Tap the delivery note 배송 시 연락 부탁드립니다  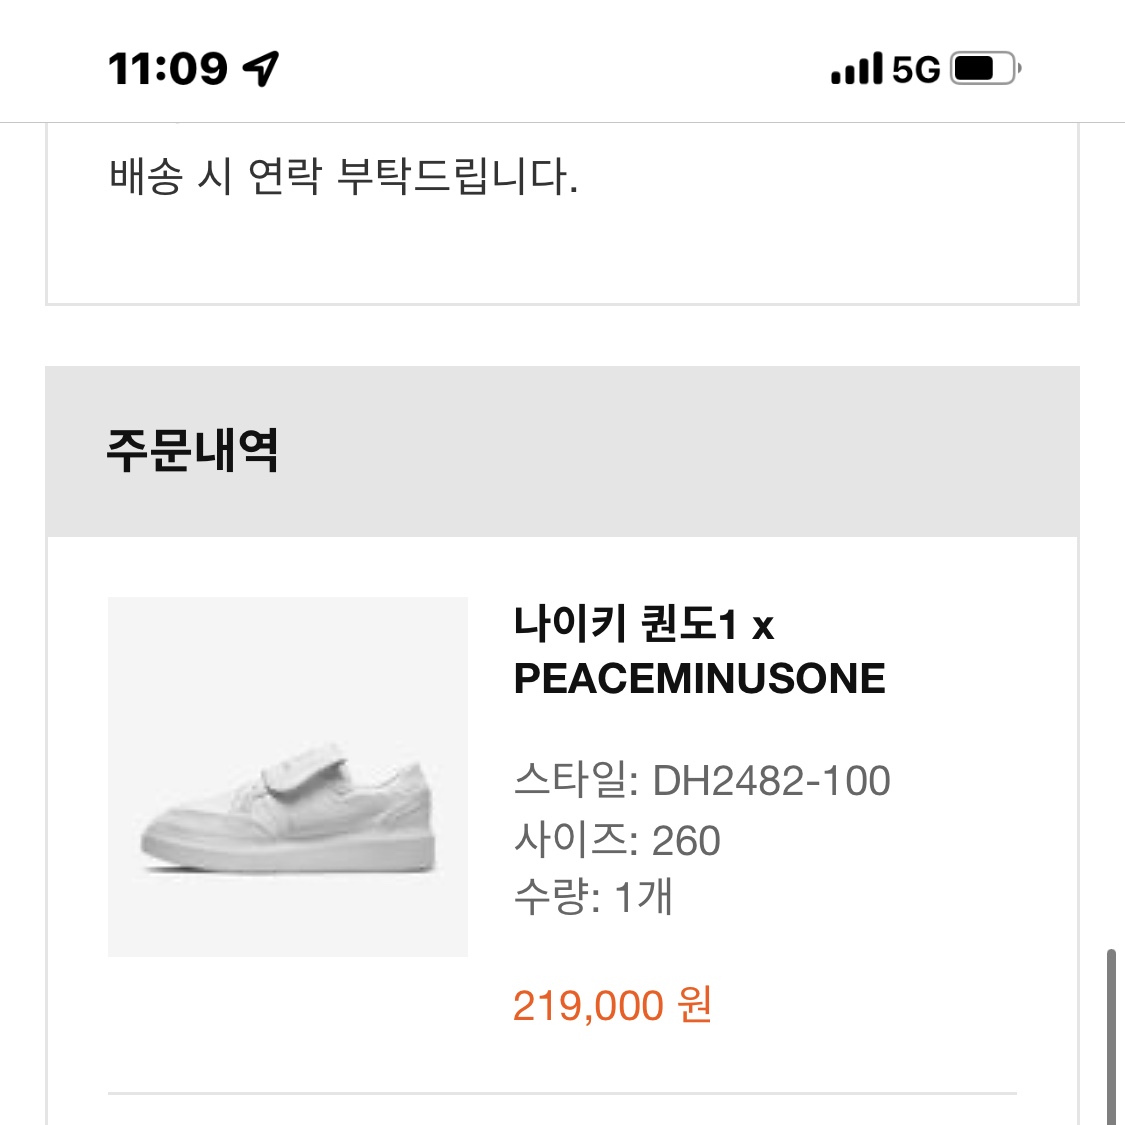click(x=343, y=176)
